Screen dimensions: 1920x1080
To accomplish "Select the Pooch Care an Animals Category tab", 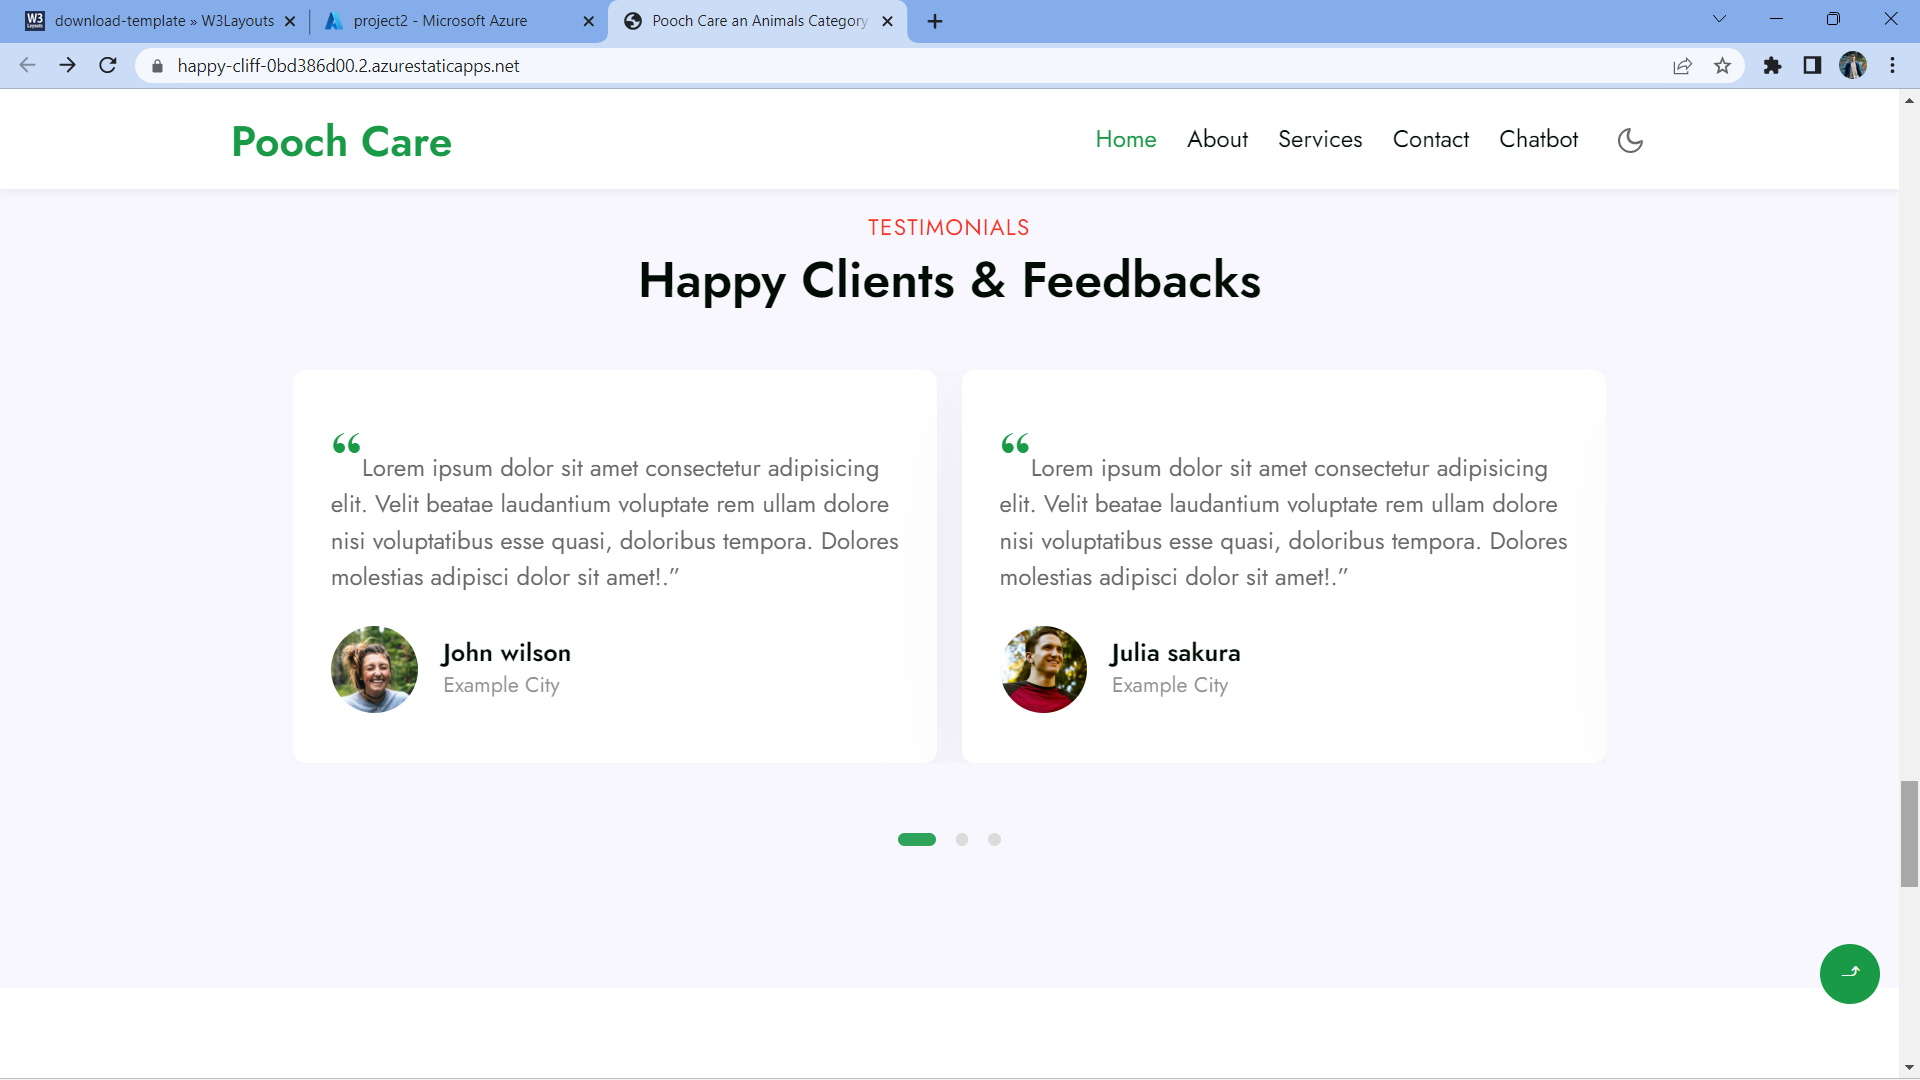I will 757,21.
